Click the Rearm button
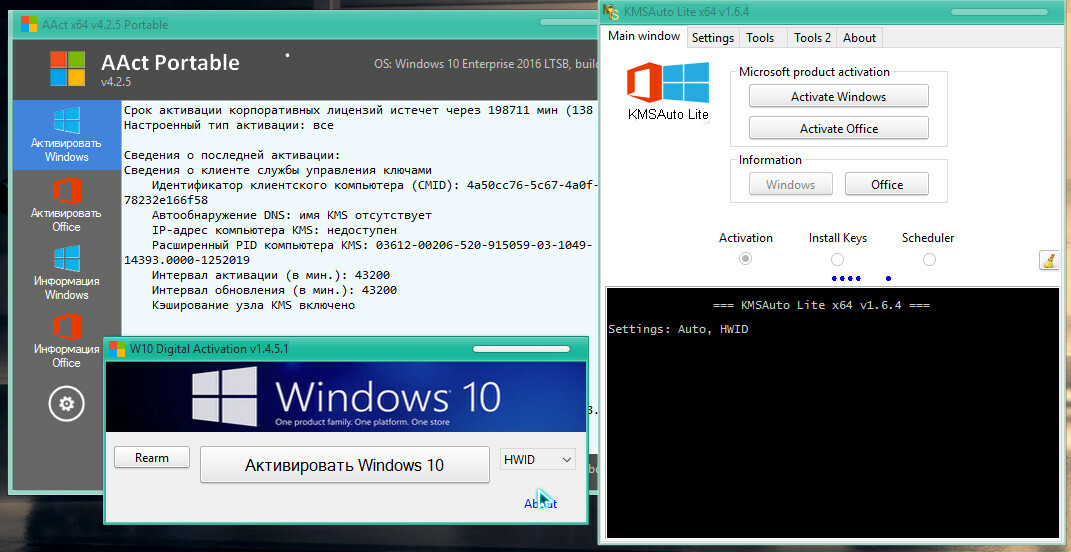The image size is (1071, 552). tap(152, 458)
